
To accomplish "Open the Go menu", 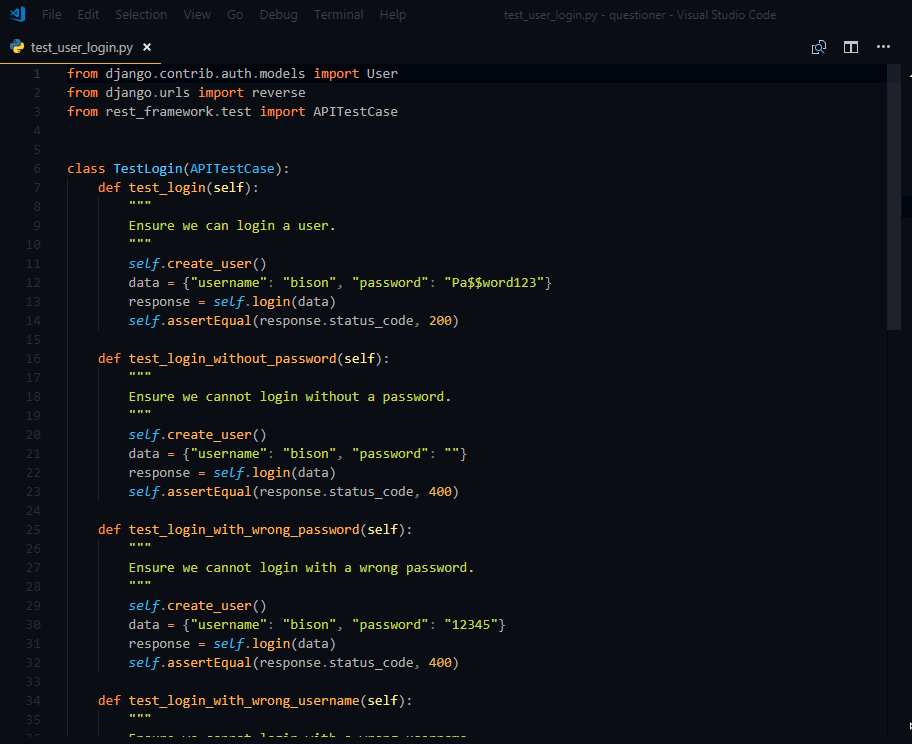I will pyautogui.click(x=234, y=14).
